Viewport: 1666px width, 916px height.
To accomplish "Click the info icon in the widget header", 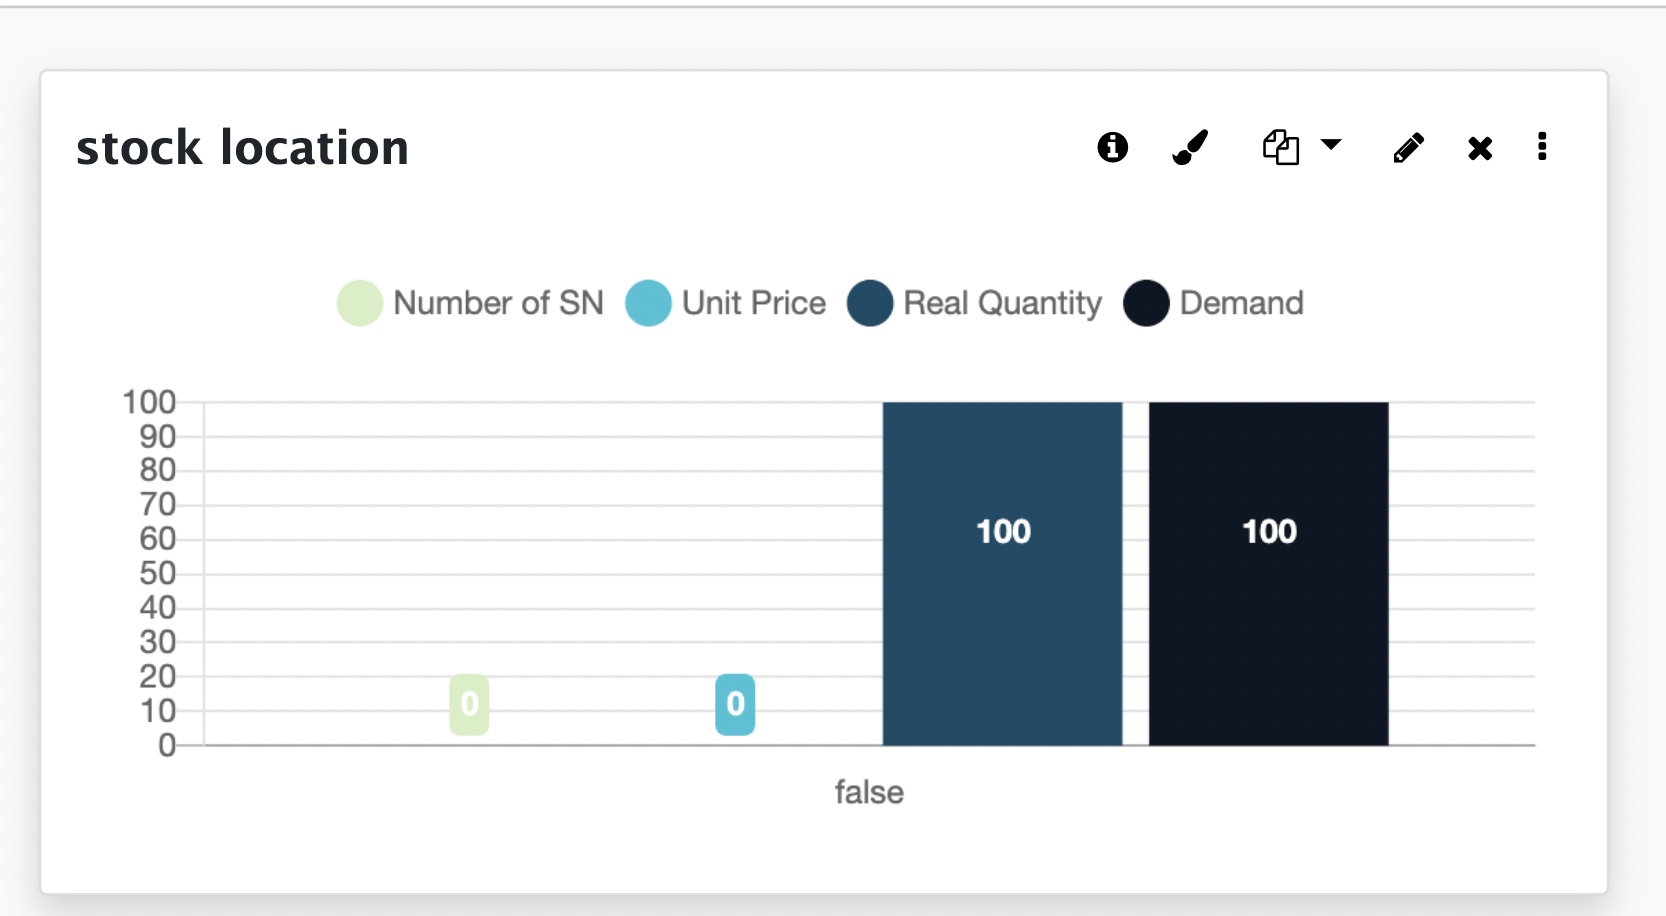I will pyautogui.click(x=1112, y=147).
